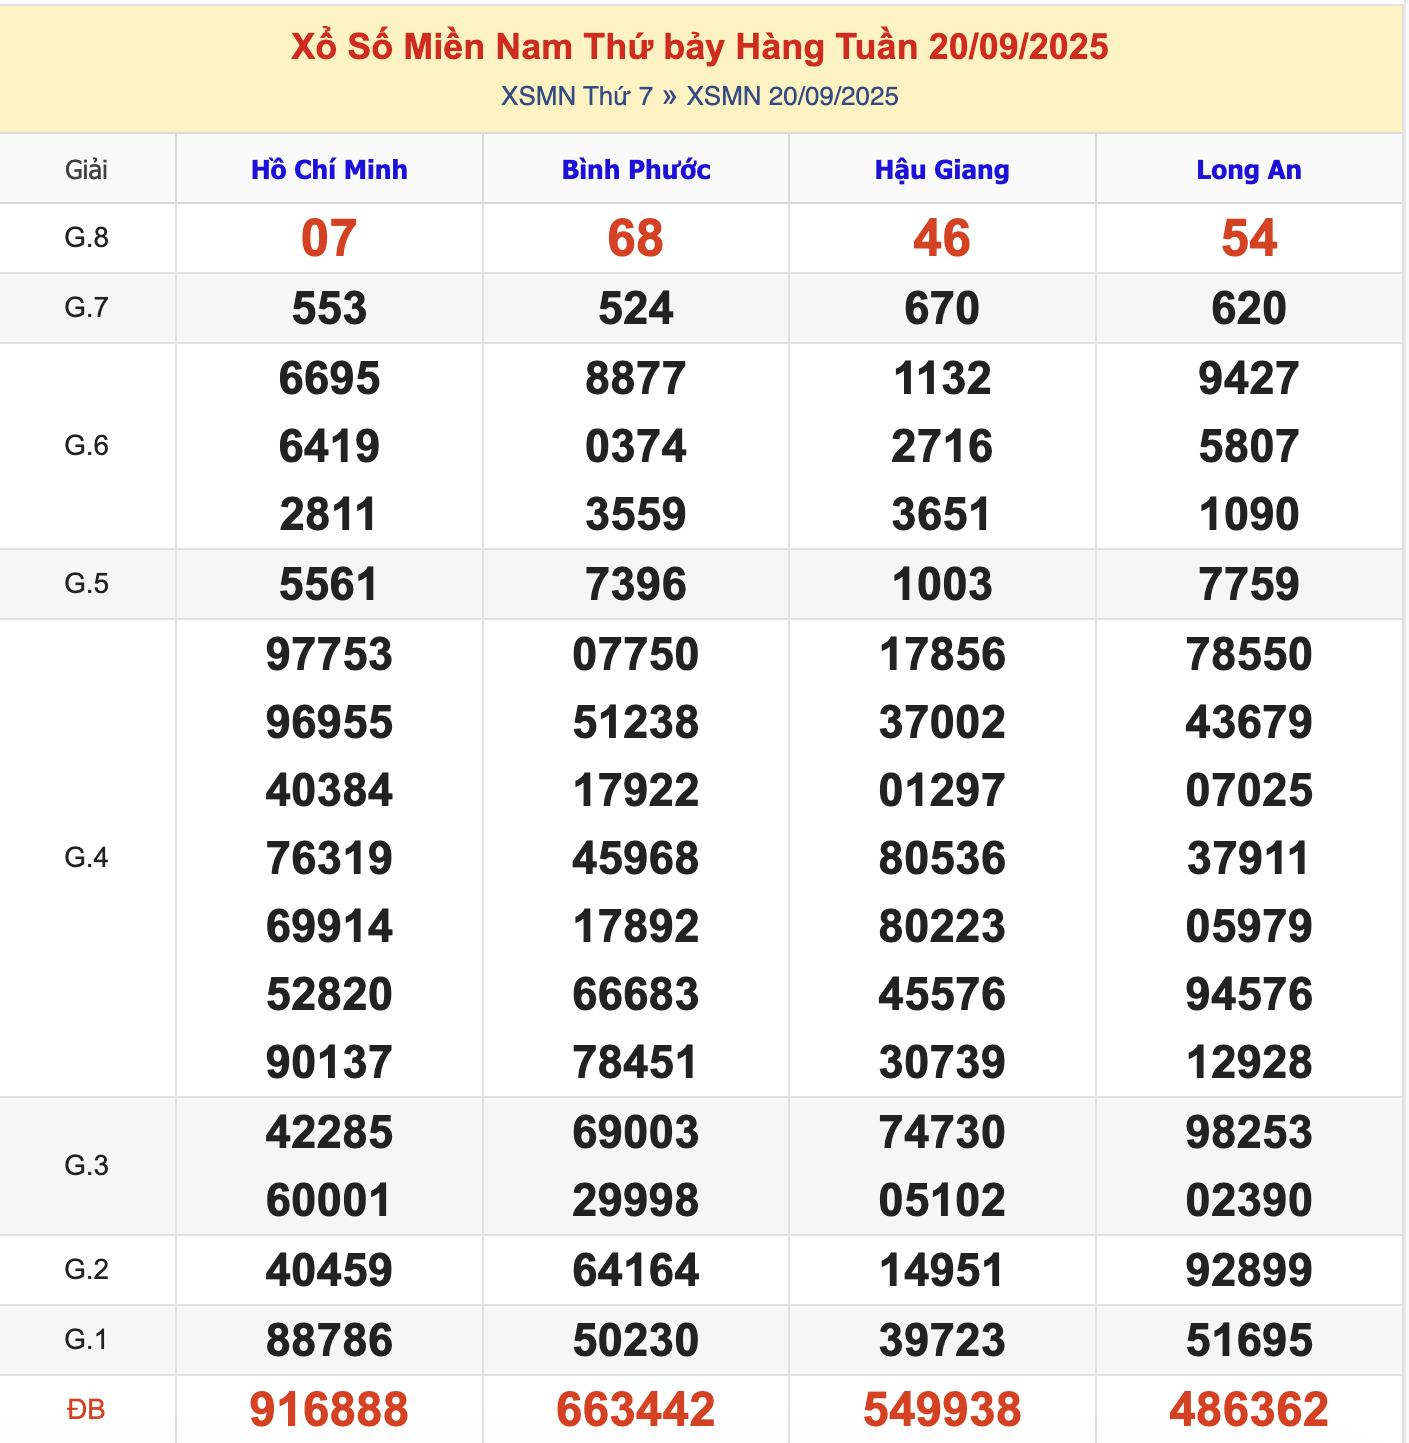The height and width of the screenshot is (1443, 1409).
Task: Select ĐB jackpot number 486362
Action: click(1249, 1410)
